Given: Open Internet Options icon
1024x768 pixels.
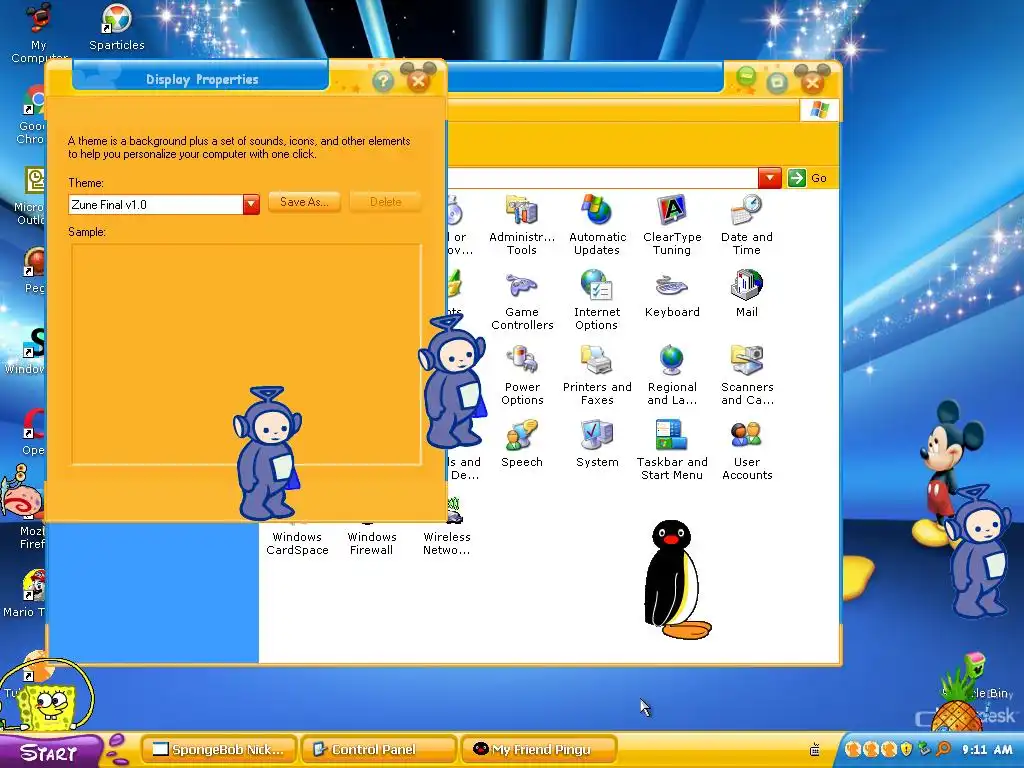Looking at the screenshot, I should (597, 300).
